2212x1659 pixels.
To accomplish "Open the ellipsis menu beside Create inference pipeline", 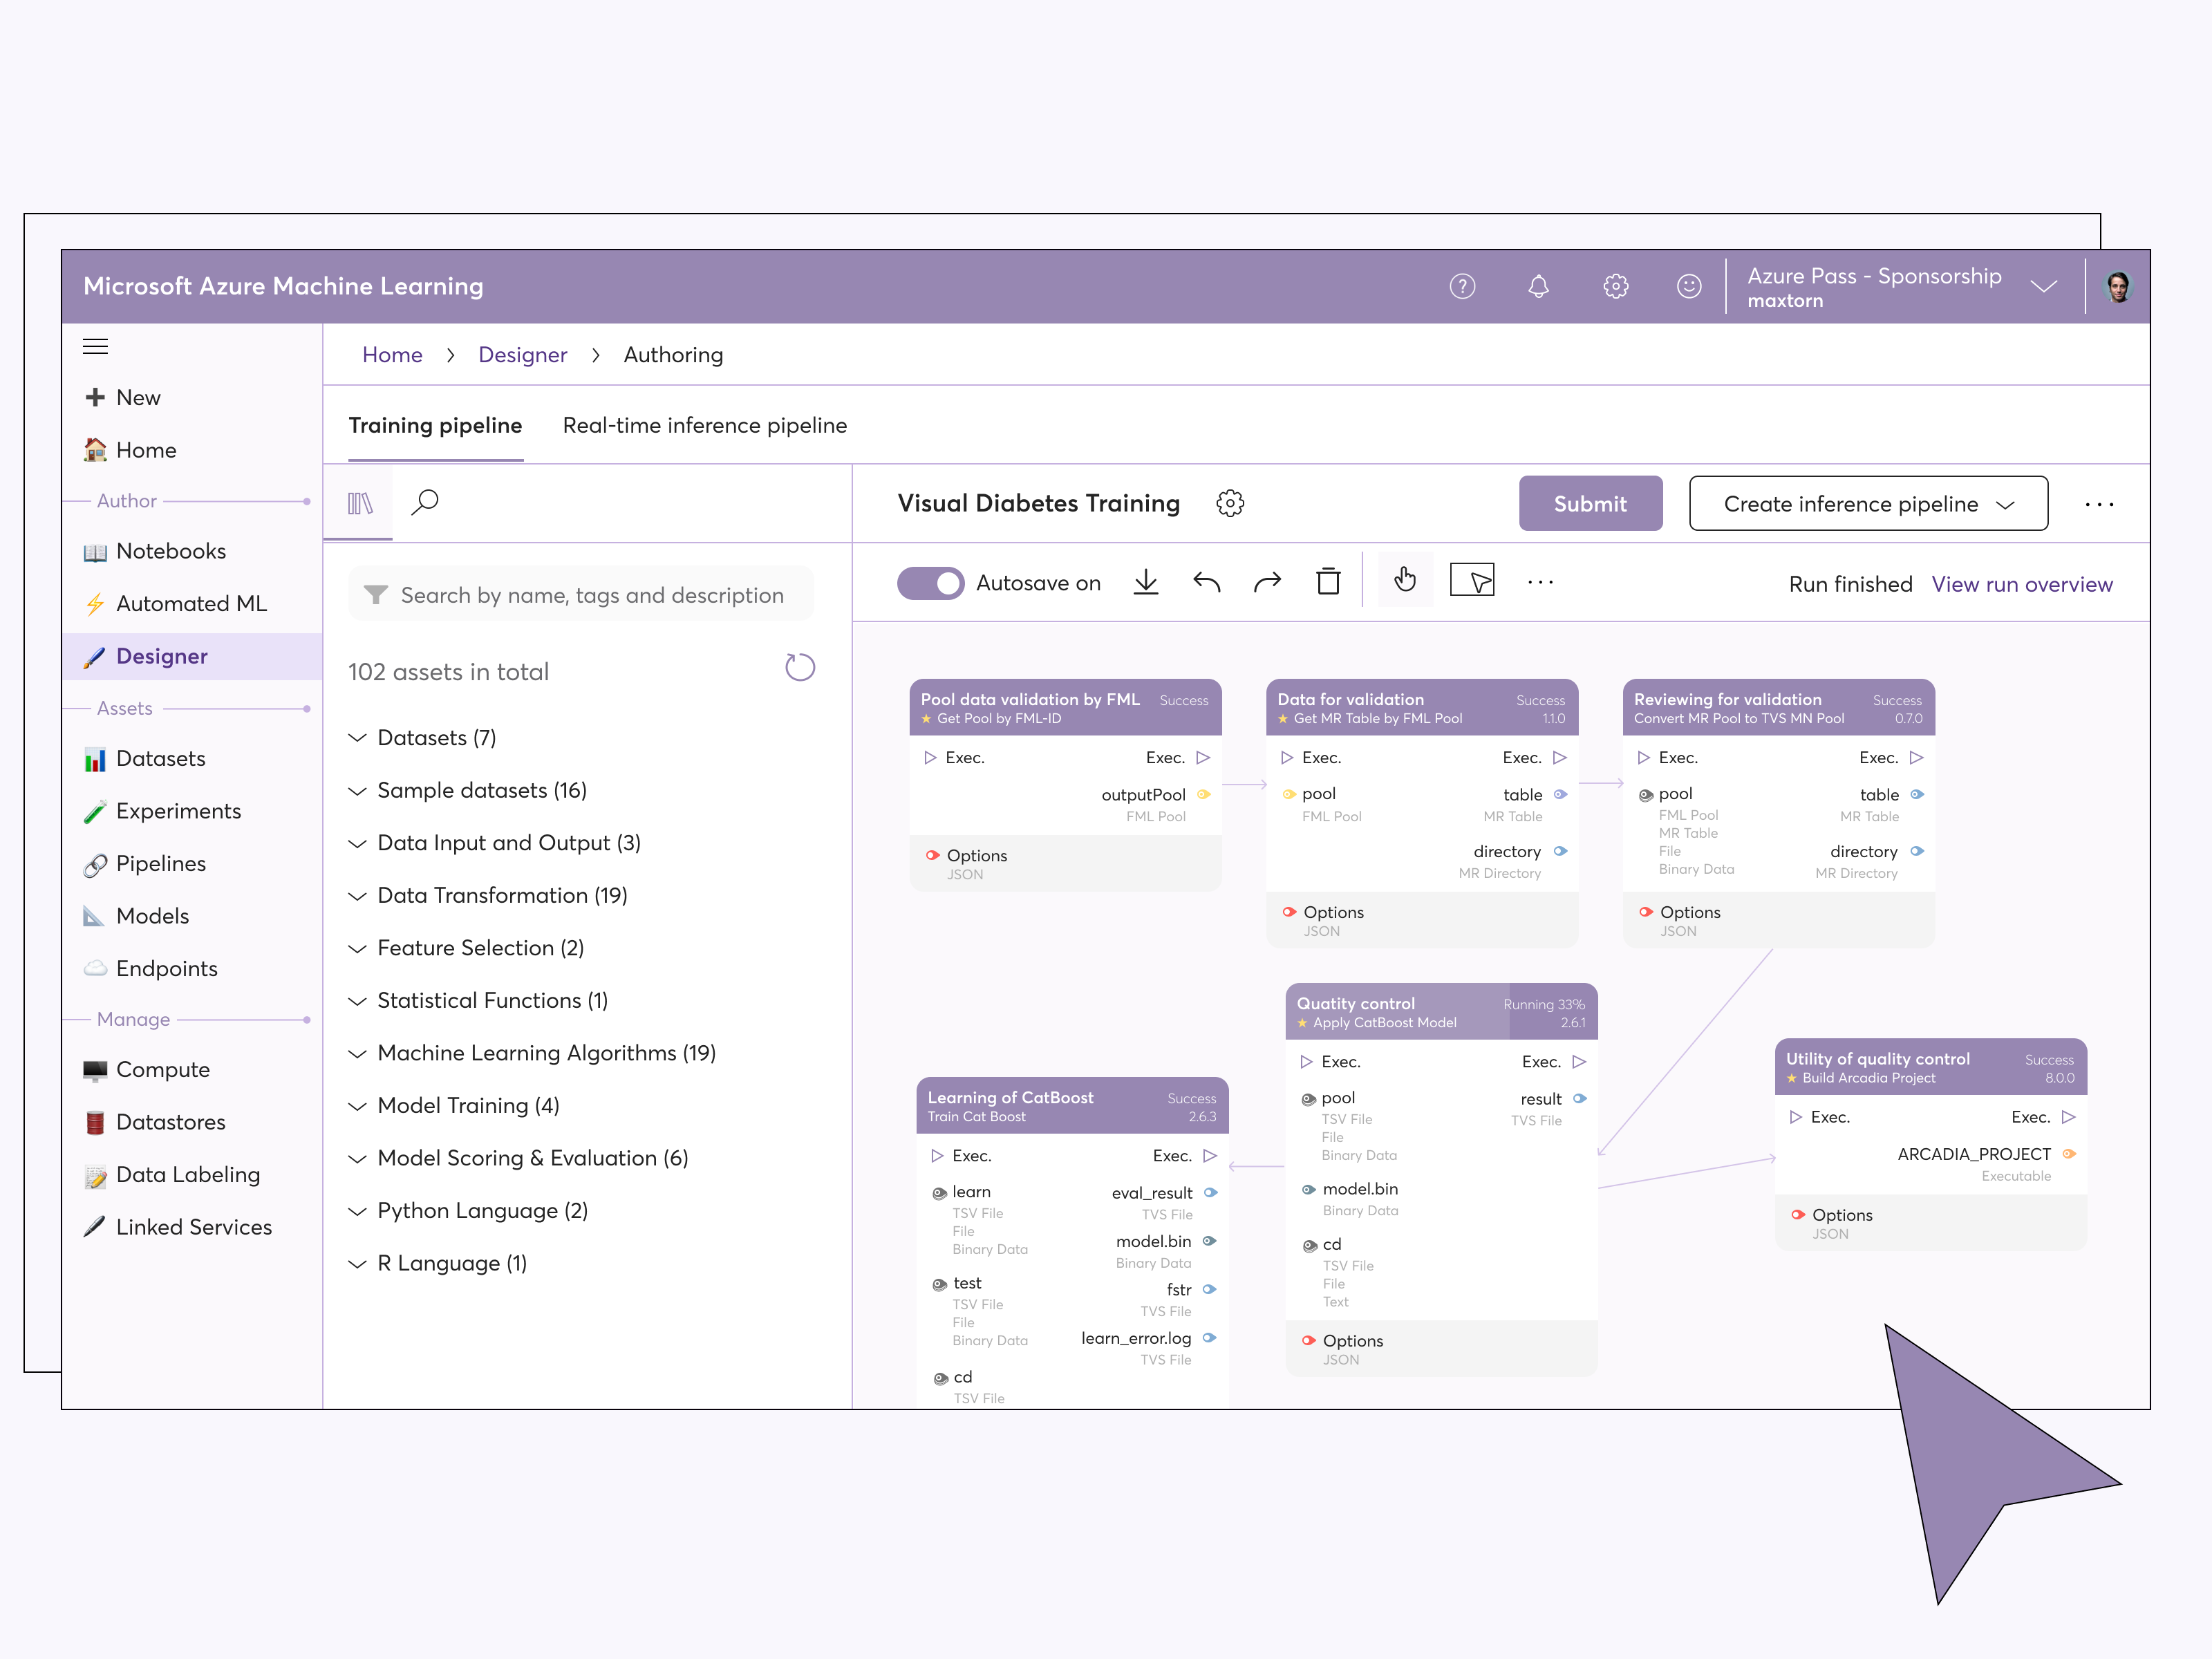I will [2099, 504].
